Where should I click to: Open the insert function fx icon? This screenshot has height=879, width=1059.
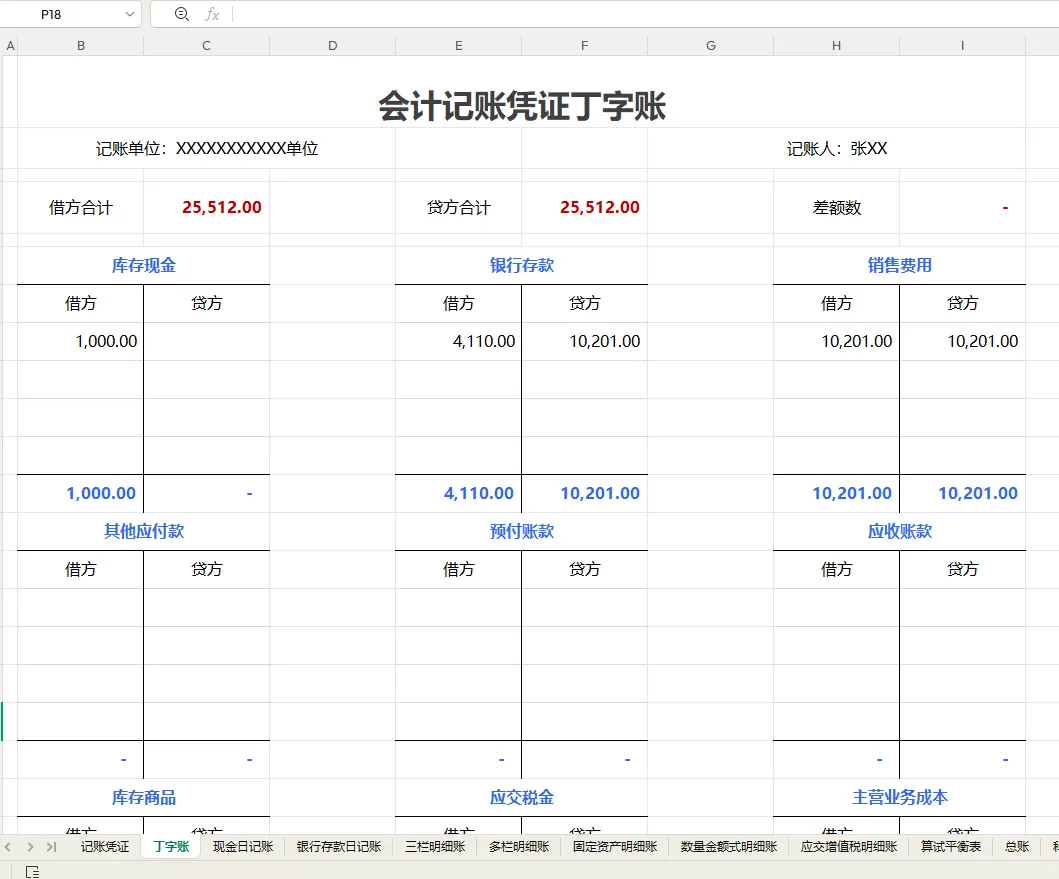(x=212, y=14)
